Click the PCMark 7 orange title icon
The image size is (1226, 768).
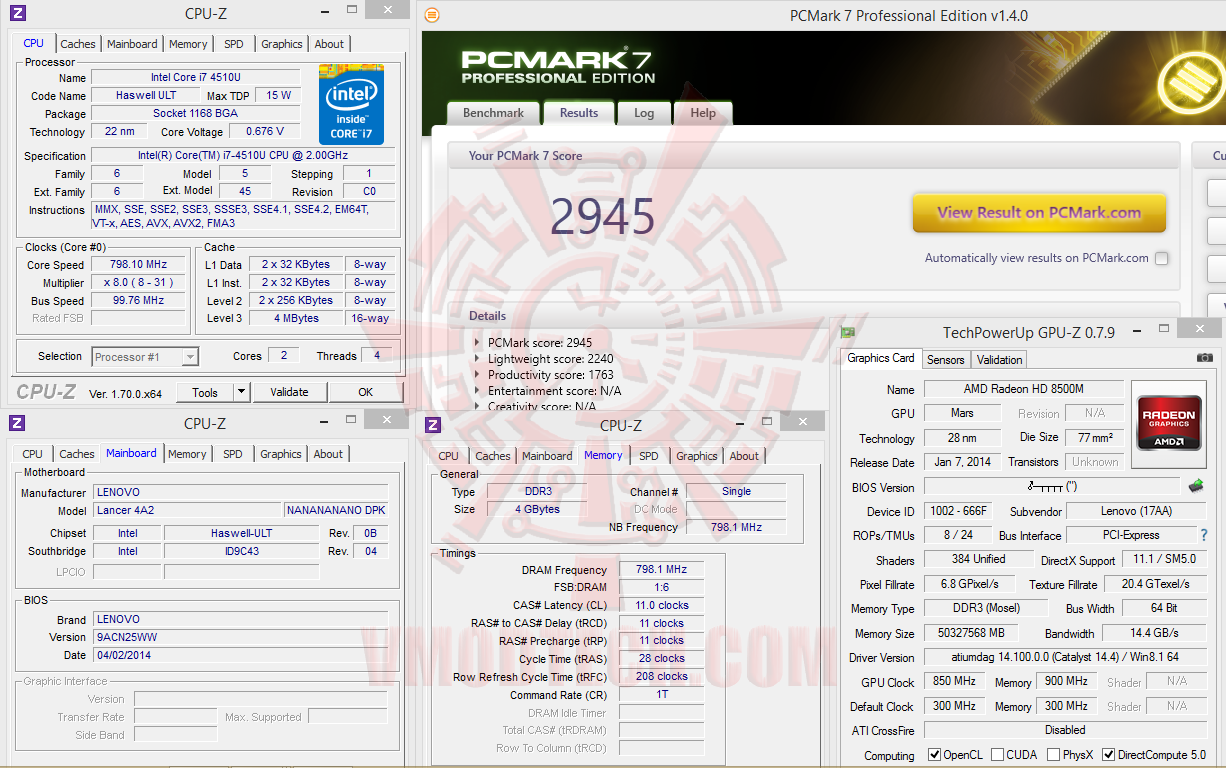(432, 15)
